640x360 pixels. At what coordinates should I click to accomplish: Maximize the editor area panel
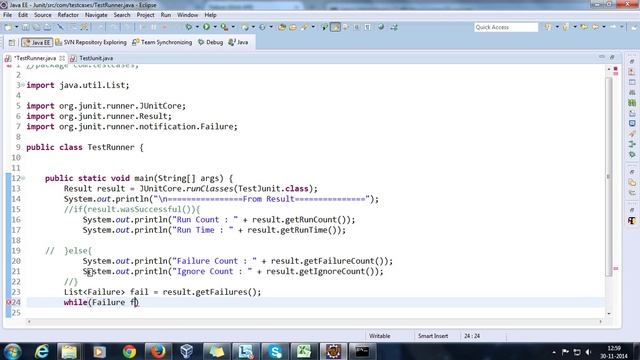click(x=612, y=57)
